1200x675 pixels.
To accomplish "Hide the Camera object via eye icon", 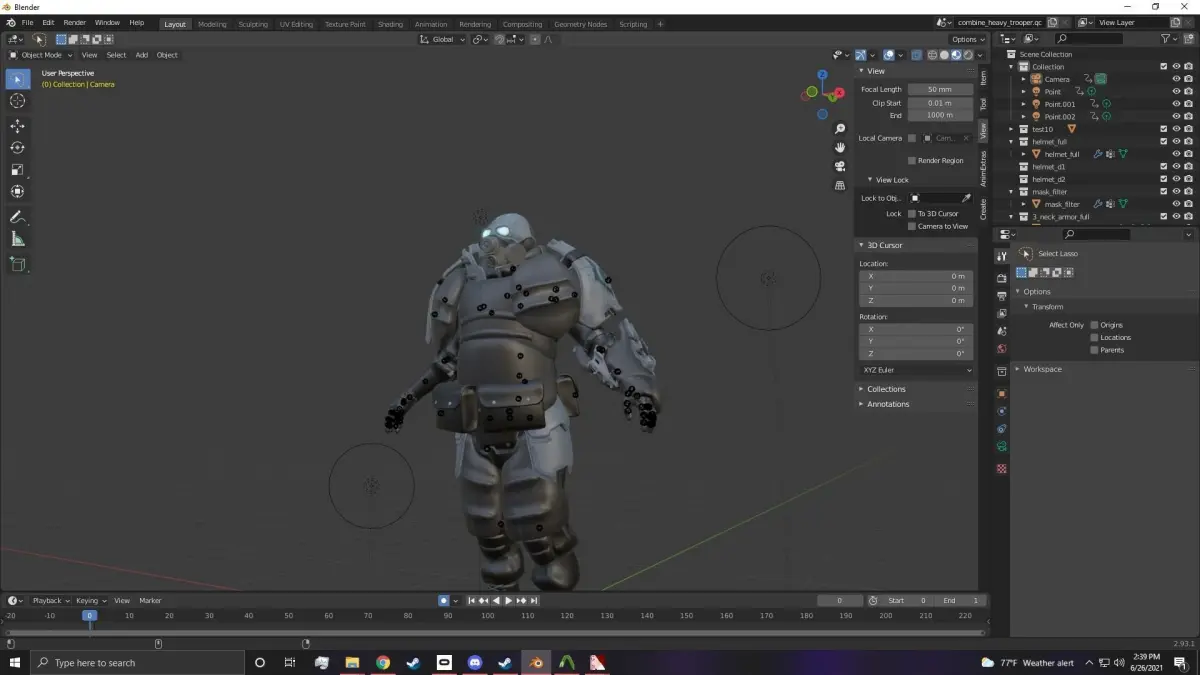I will click(1176, 79).
